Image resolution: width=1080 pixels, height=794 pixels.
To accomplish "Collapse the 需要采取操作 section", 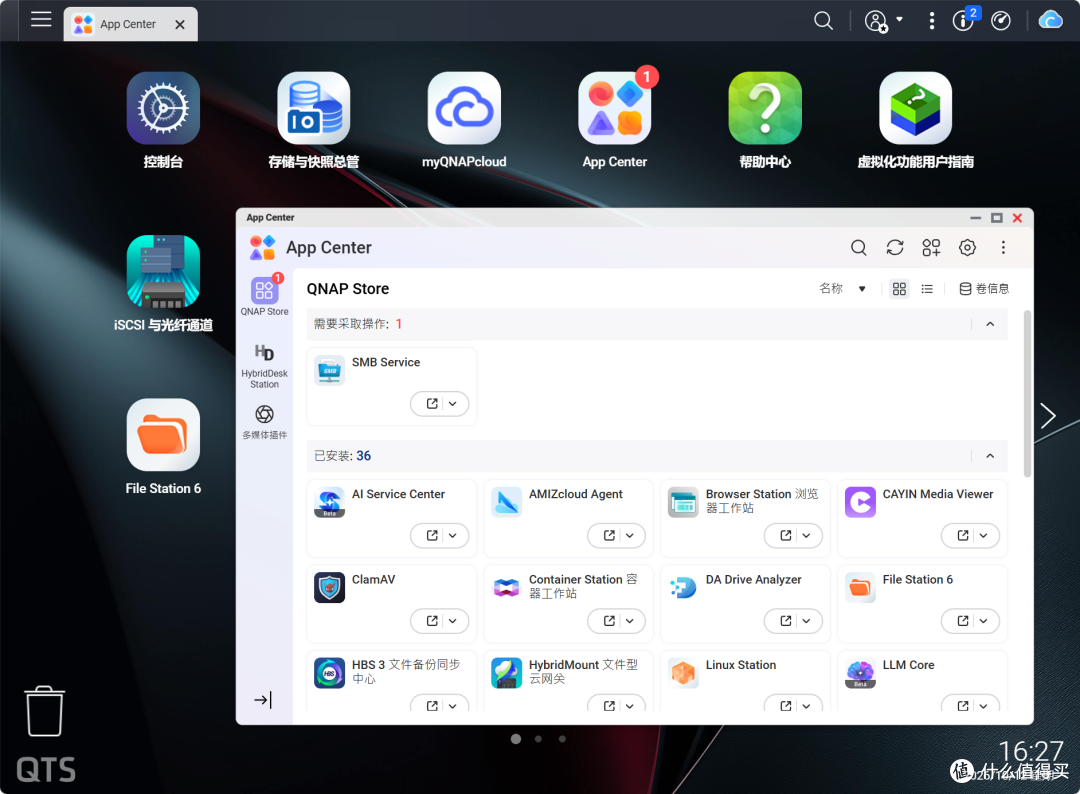I will coord(990,324).
